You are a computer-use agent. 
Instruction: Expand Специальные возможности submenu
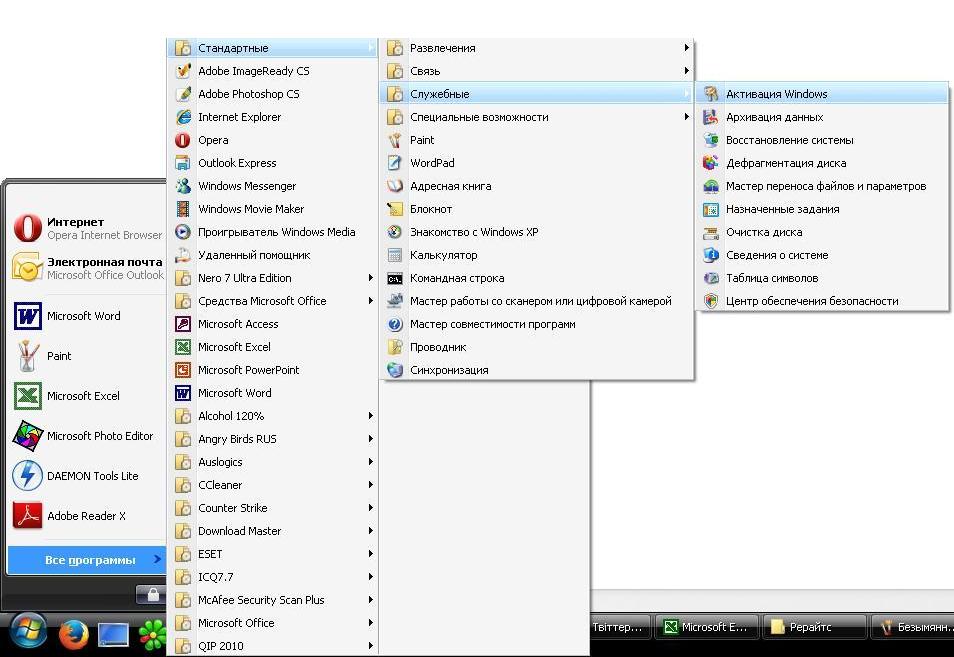[x=537, y=117]
